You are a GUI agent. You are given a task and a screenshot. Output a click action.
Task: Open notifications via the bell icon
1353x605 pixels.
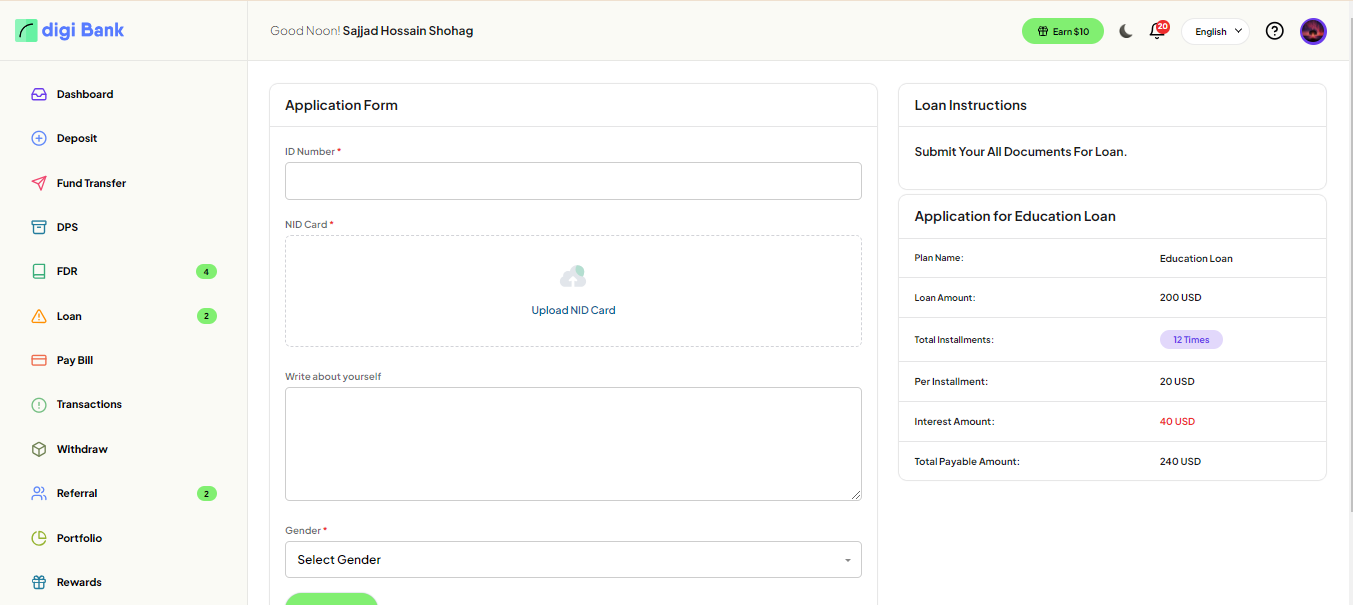click(x=1157, y=31)
